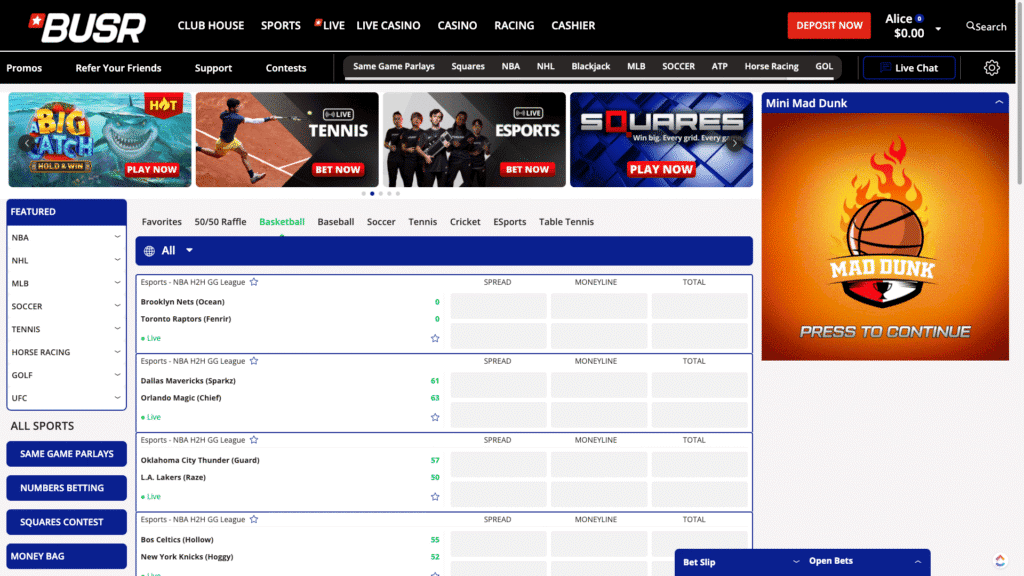1024x576 pixels.
Task: Click the scroll-to-top icon
Action: pos(1000,560)
